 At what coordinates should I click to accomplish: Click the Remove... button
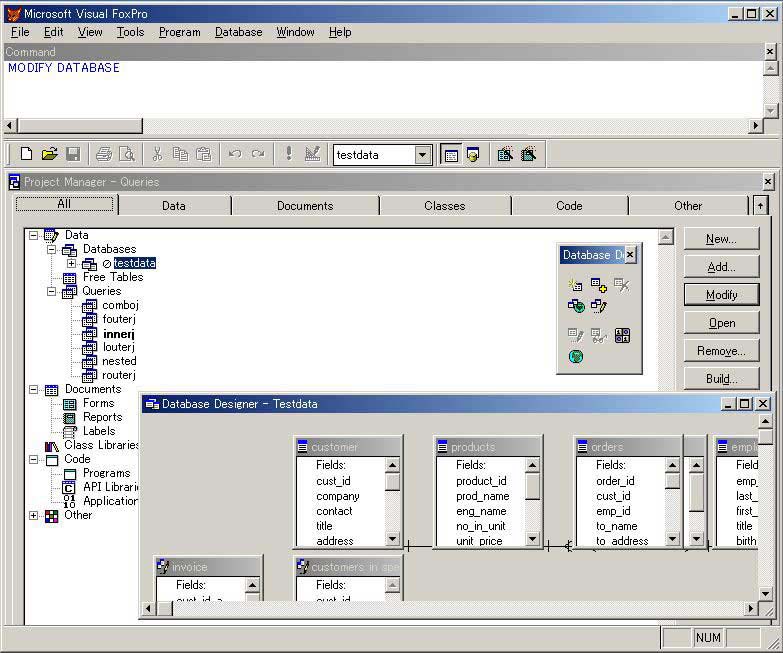(721, 351)
